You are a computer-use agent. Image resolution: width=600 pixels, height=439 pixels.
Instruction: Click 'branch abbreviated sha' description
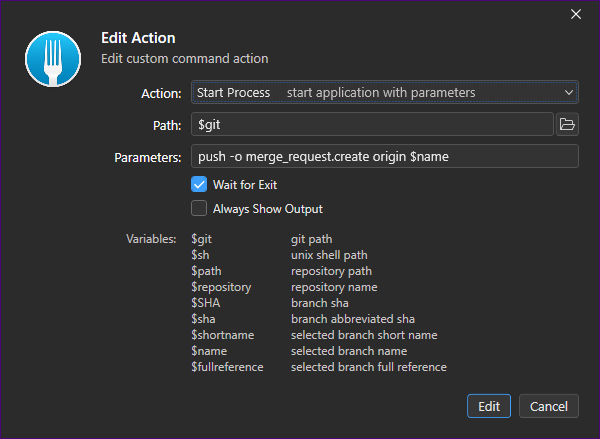(x=353, y=319)
